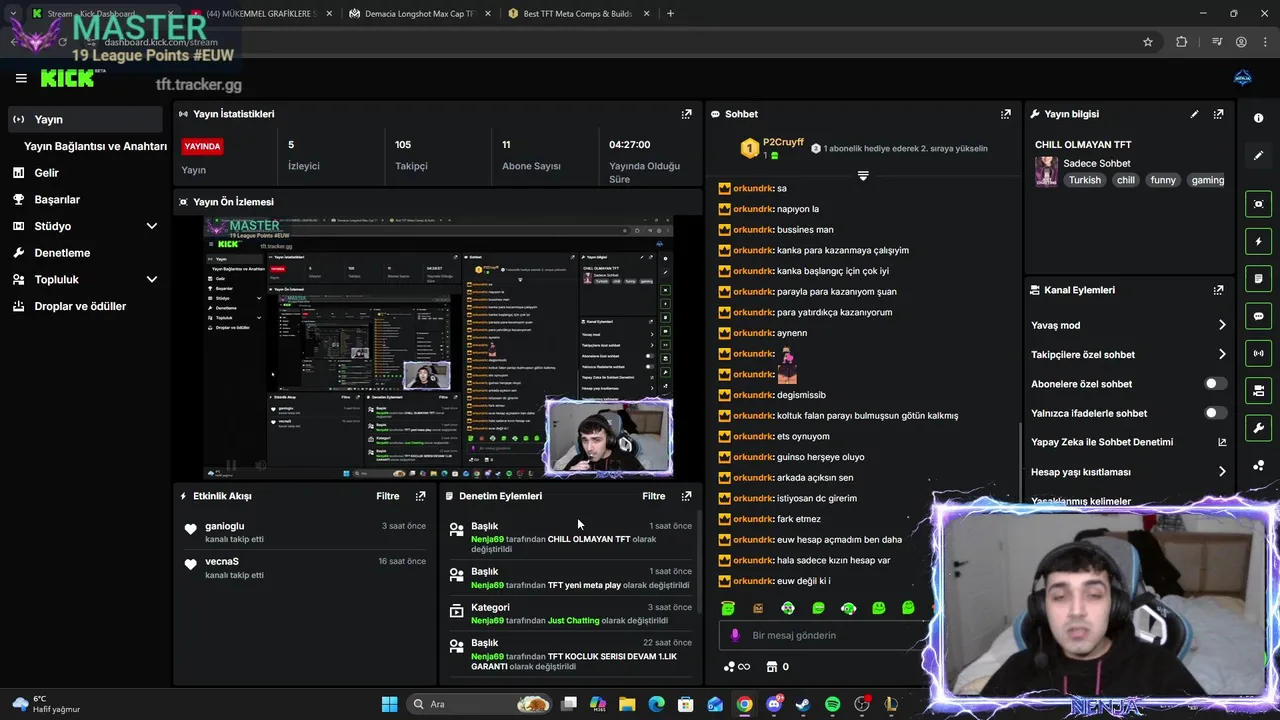Open Yapay Zeka ile Sohbet Denetimi link
The width and height of the screenshot is (1280, 720).
coord(1129,442)
